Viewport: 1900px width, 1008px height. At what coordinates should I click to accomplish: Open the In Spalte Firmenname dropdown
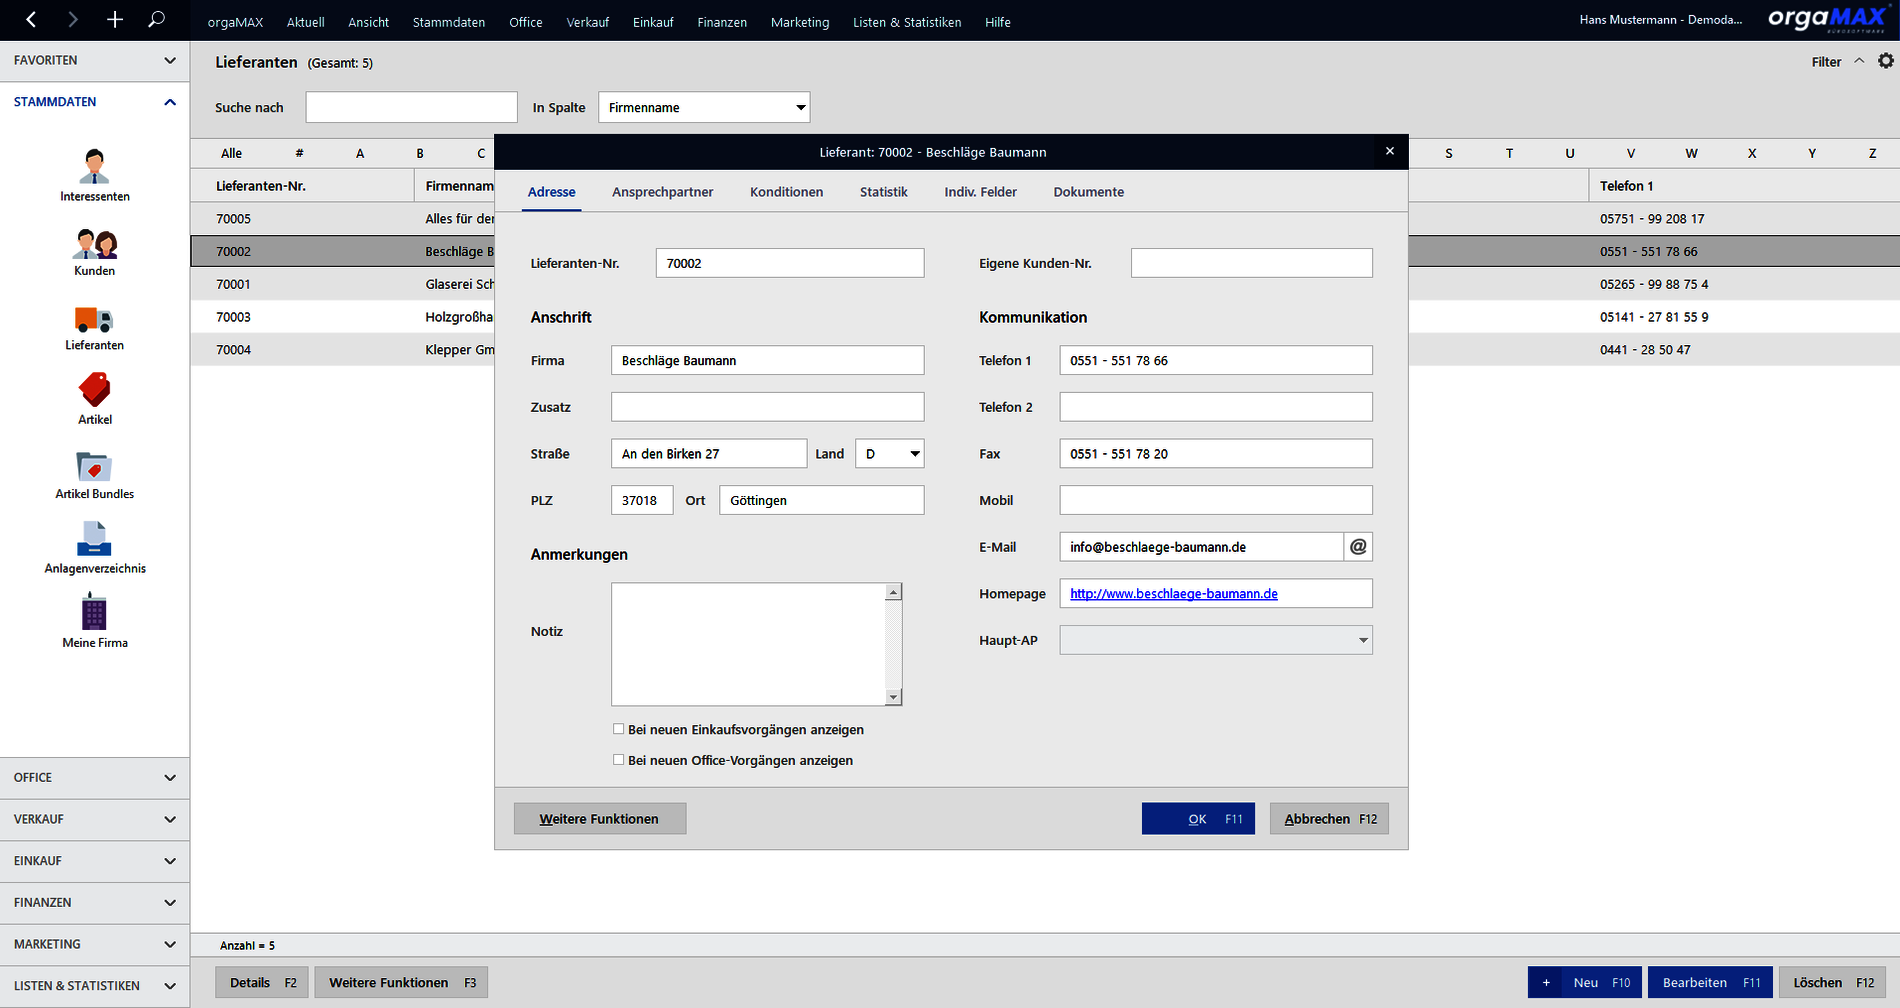click(704, 107)
